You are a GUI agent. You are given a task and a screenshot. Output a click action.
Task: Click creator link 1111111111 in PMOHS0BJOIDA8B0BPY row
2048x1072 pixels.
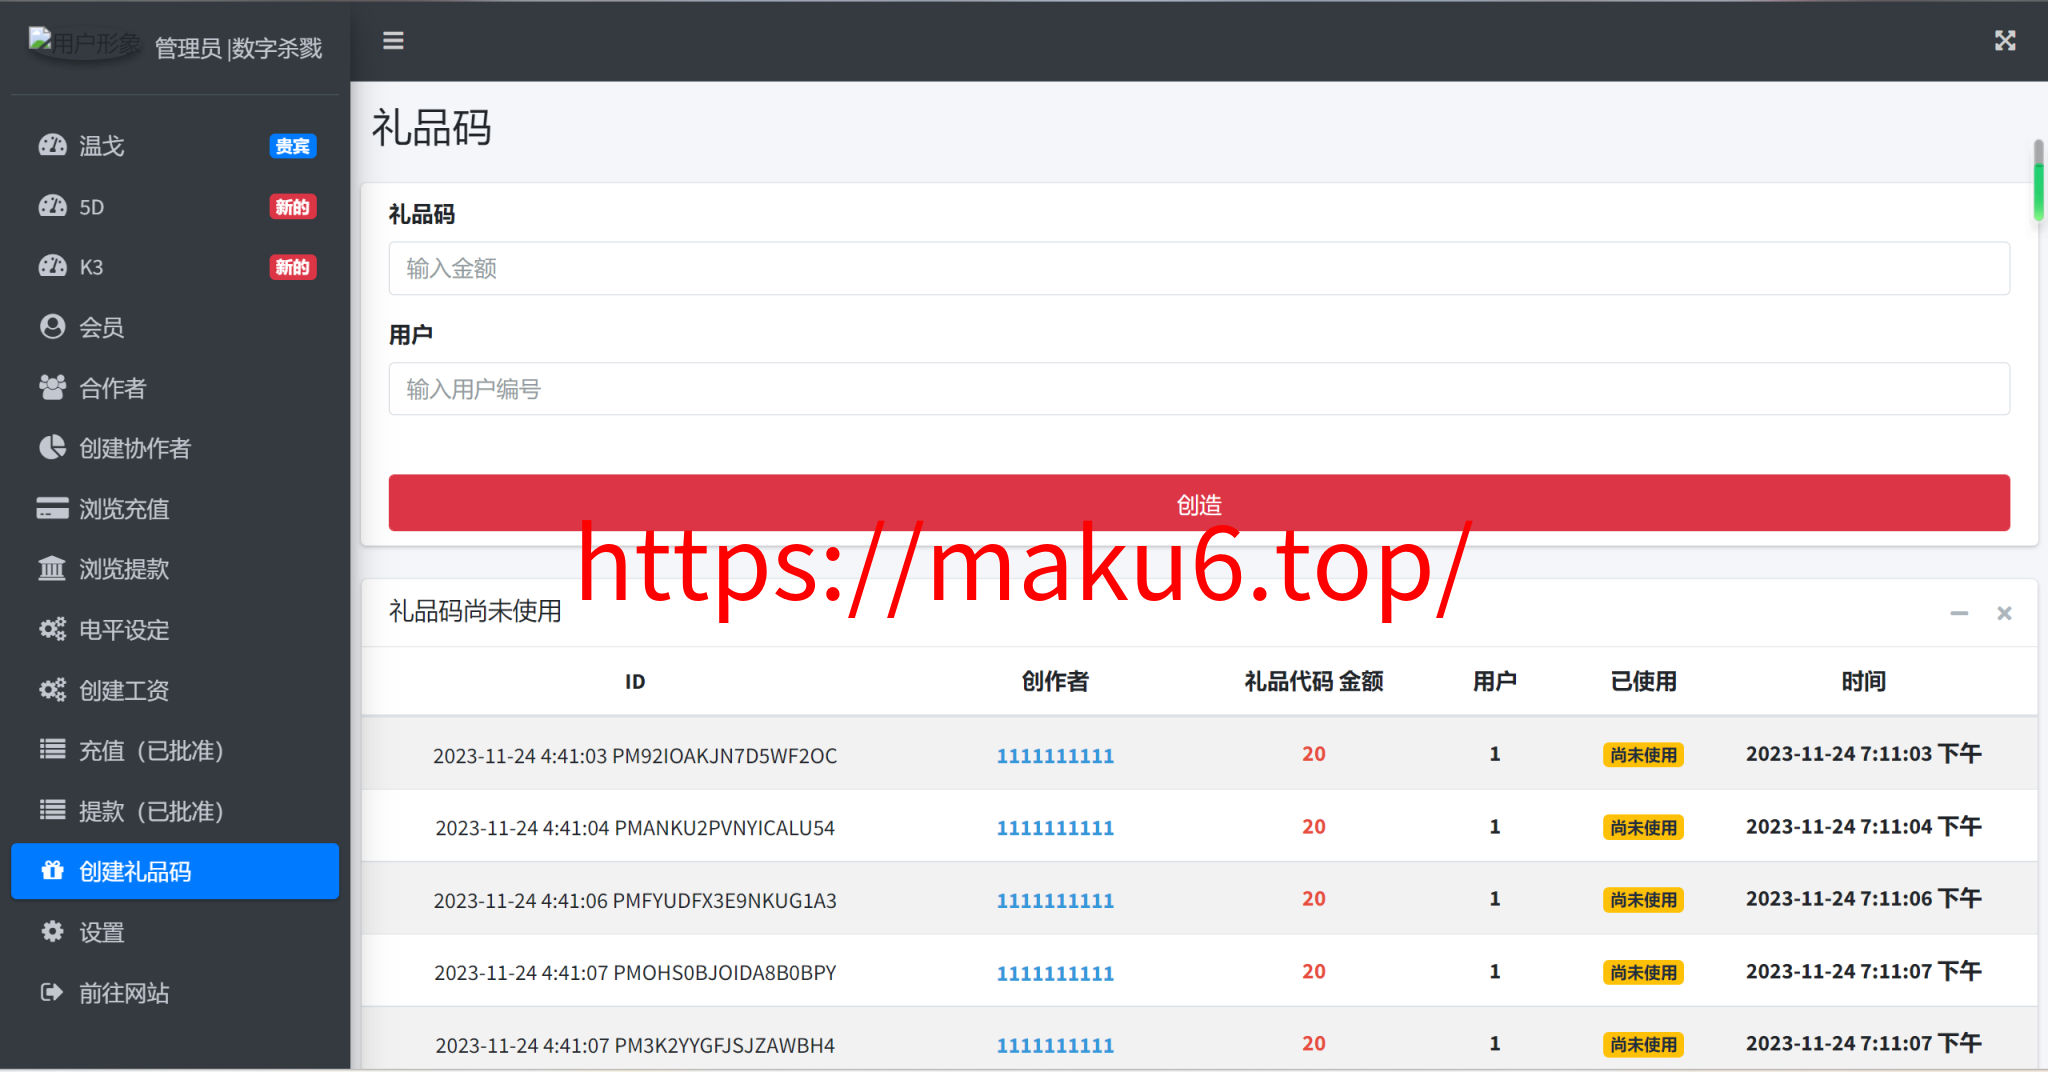pyautogui.click(x=1055, y=972)
